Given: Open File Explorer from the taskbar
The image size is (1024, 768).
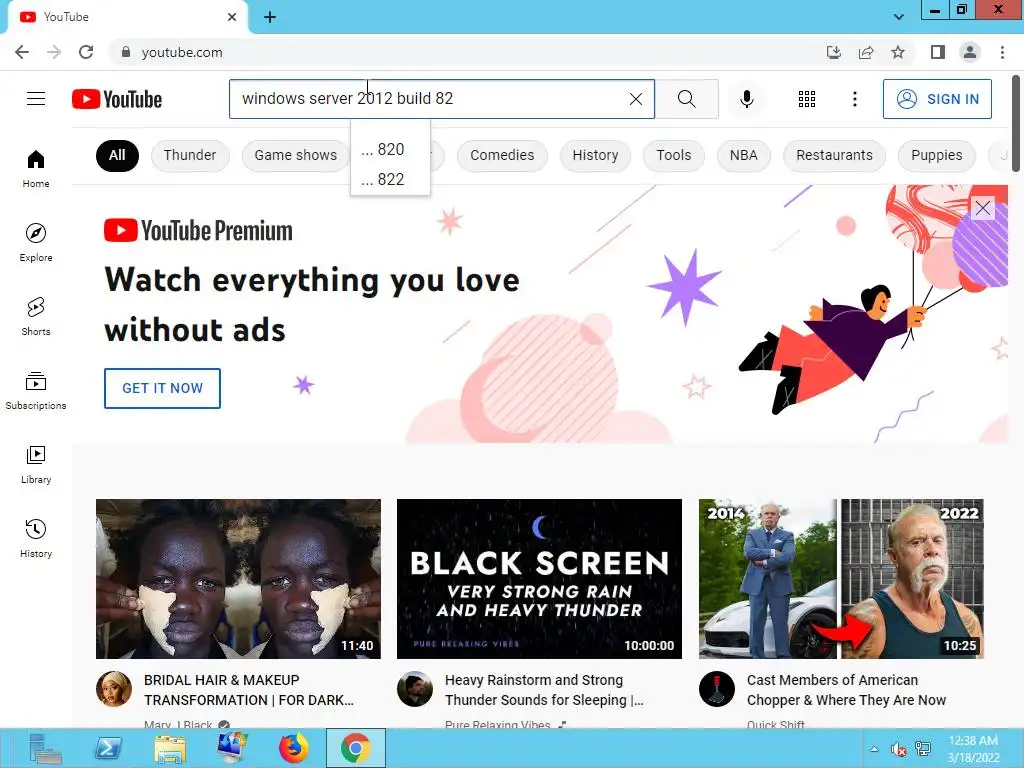Looking at the screenshot, I should pos(170,748).
